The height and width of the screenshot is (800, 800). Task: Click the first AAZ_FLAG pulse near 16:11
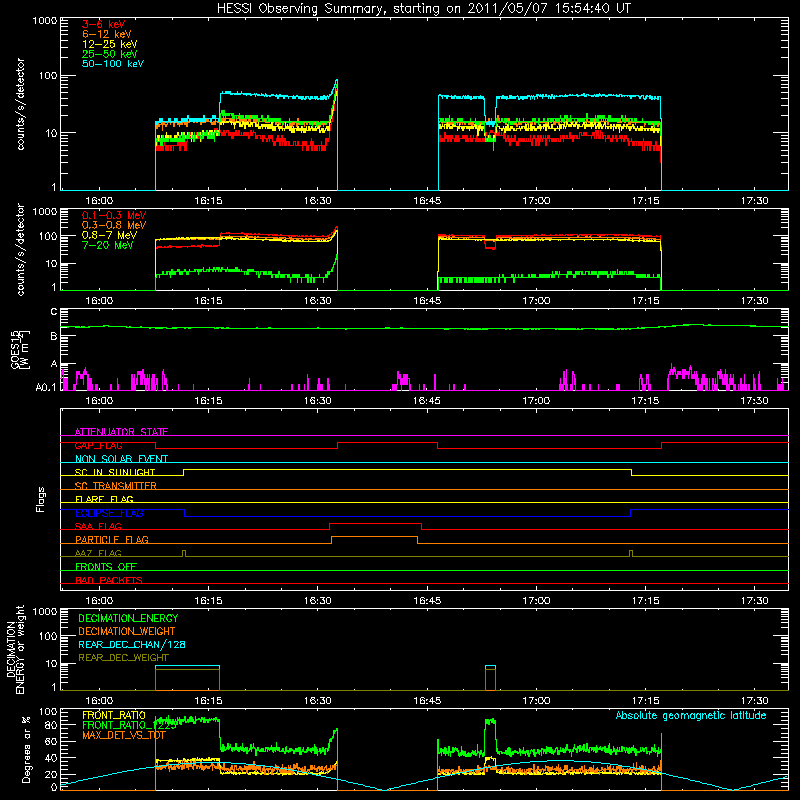[184, 553]
